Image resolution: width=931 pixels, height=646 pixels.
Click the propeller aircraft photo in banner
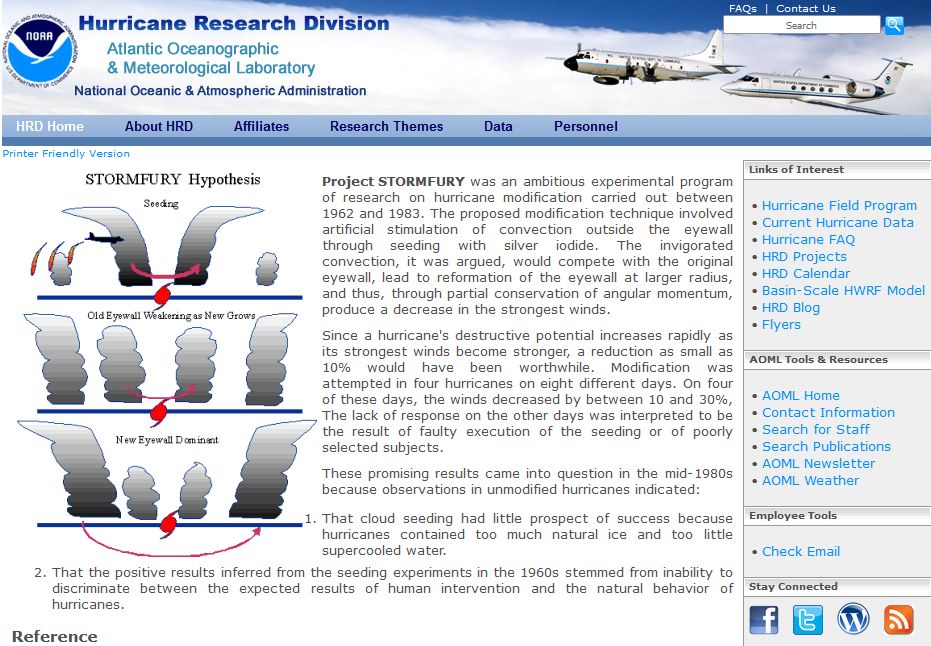(643, 61)
